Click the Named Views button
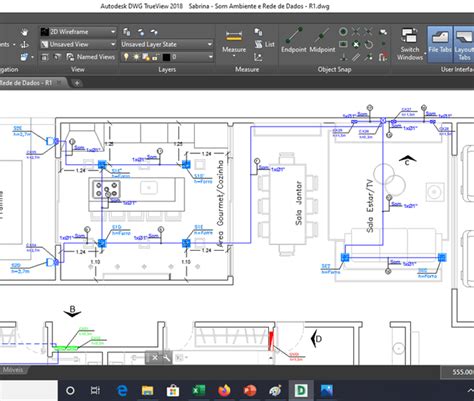474x401 pixels. click(91, 57)
